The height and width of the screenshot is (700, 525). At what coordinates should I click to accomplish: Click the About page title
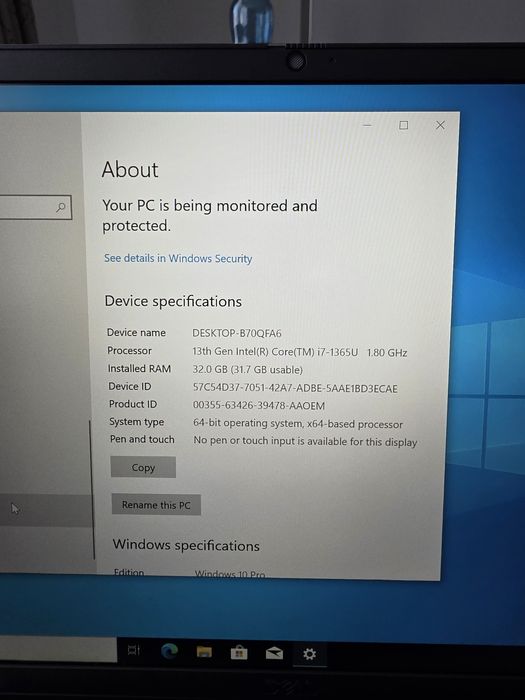tap(130, 170)
